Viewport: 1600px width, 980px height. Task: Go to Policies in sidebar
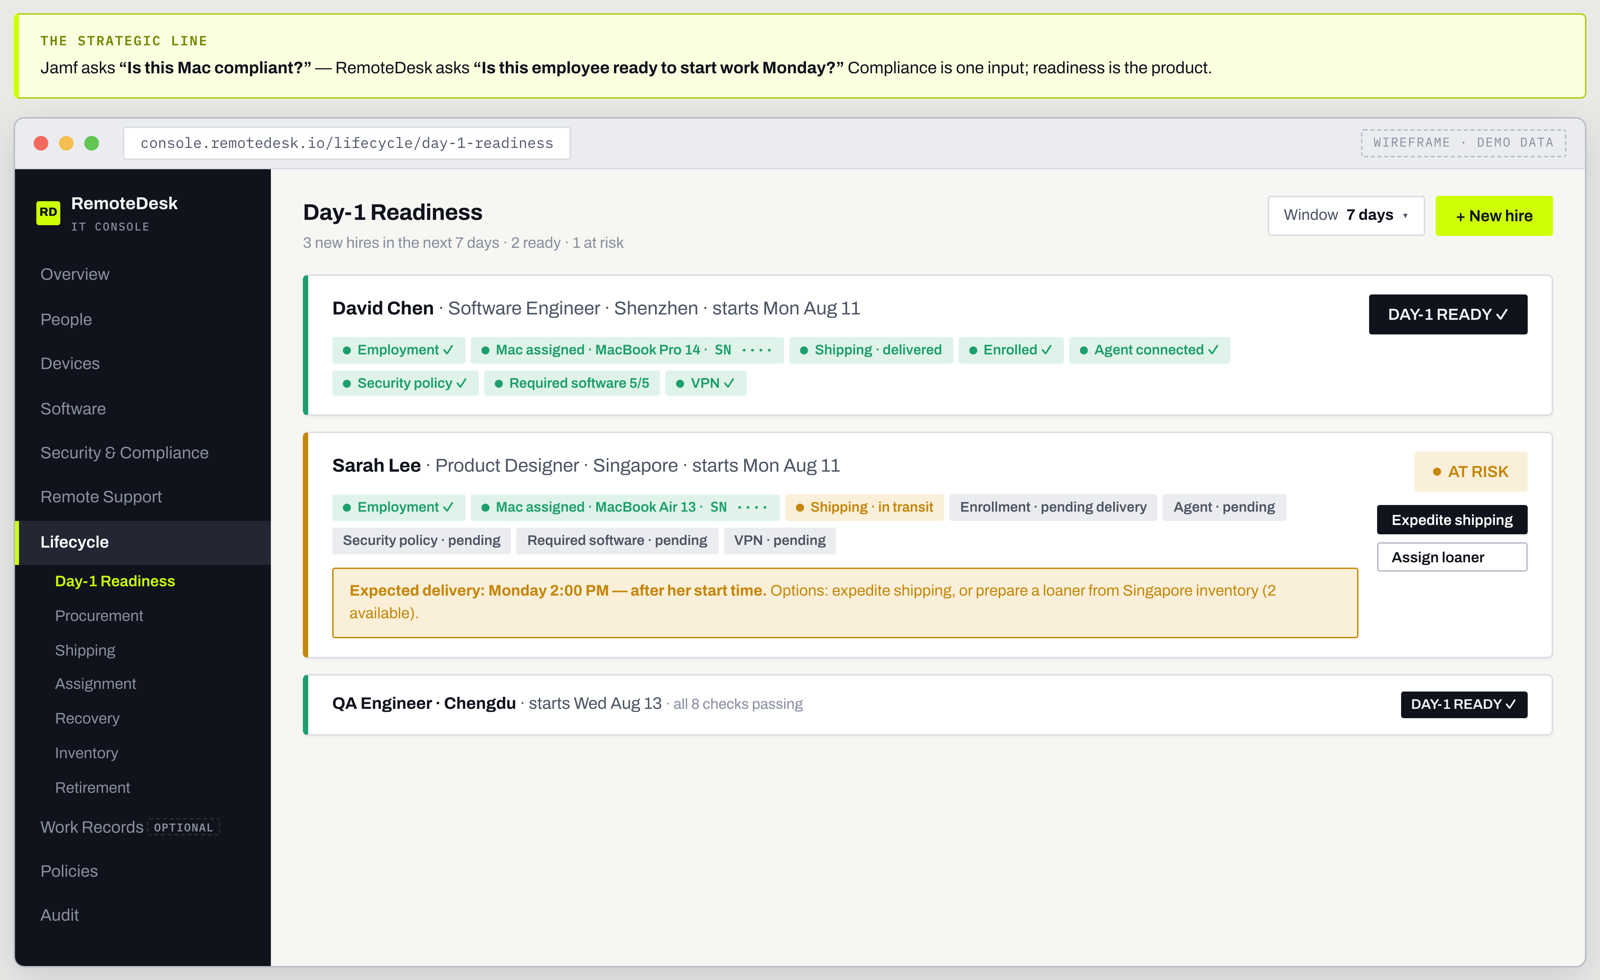69,871
